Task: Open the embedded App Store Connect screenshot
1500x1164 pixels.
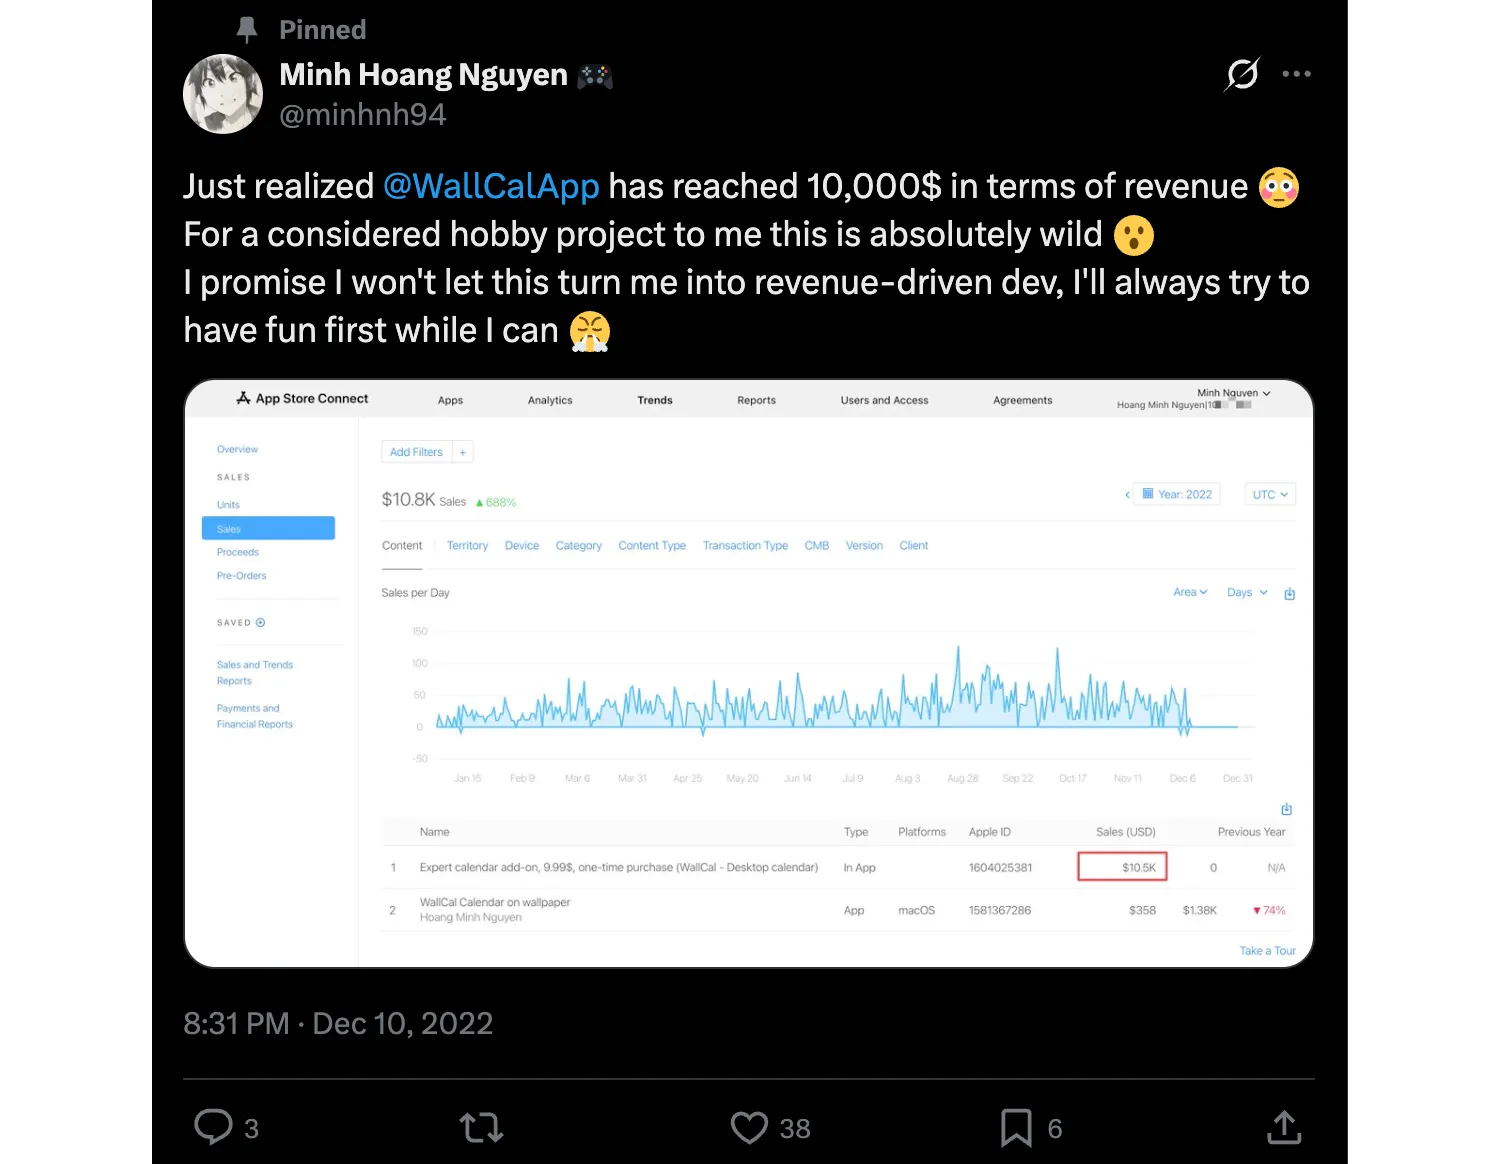Action: pos(748,673)
